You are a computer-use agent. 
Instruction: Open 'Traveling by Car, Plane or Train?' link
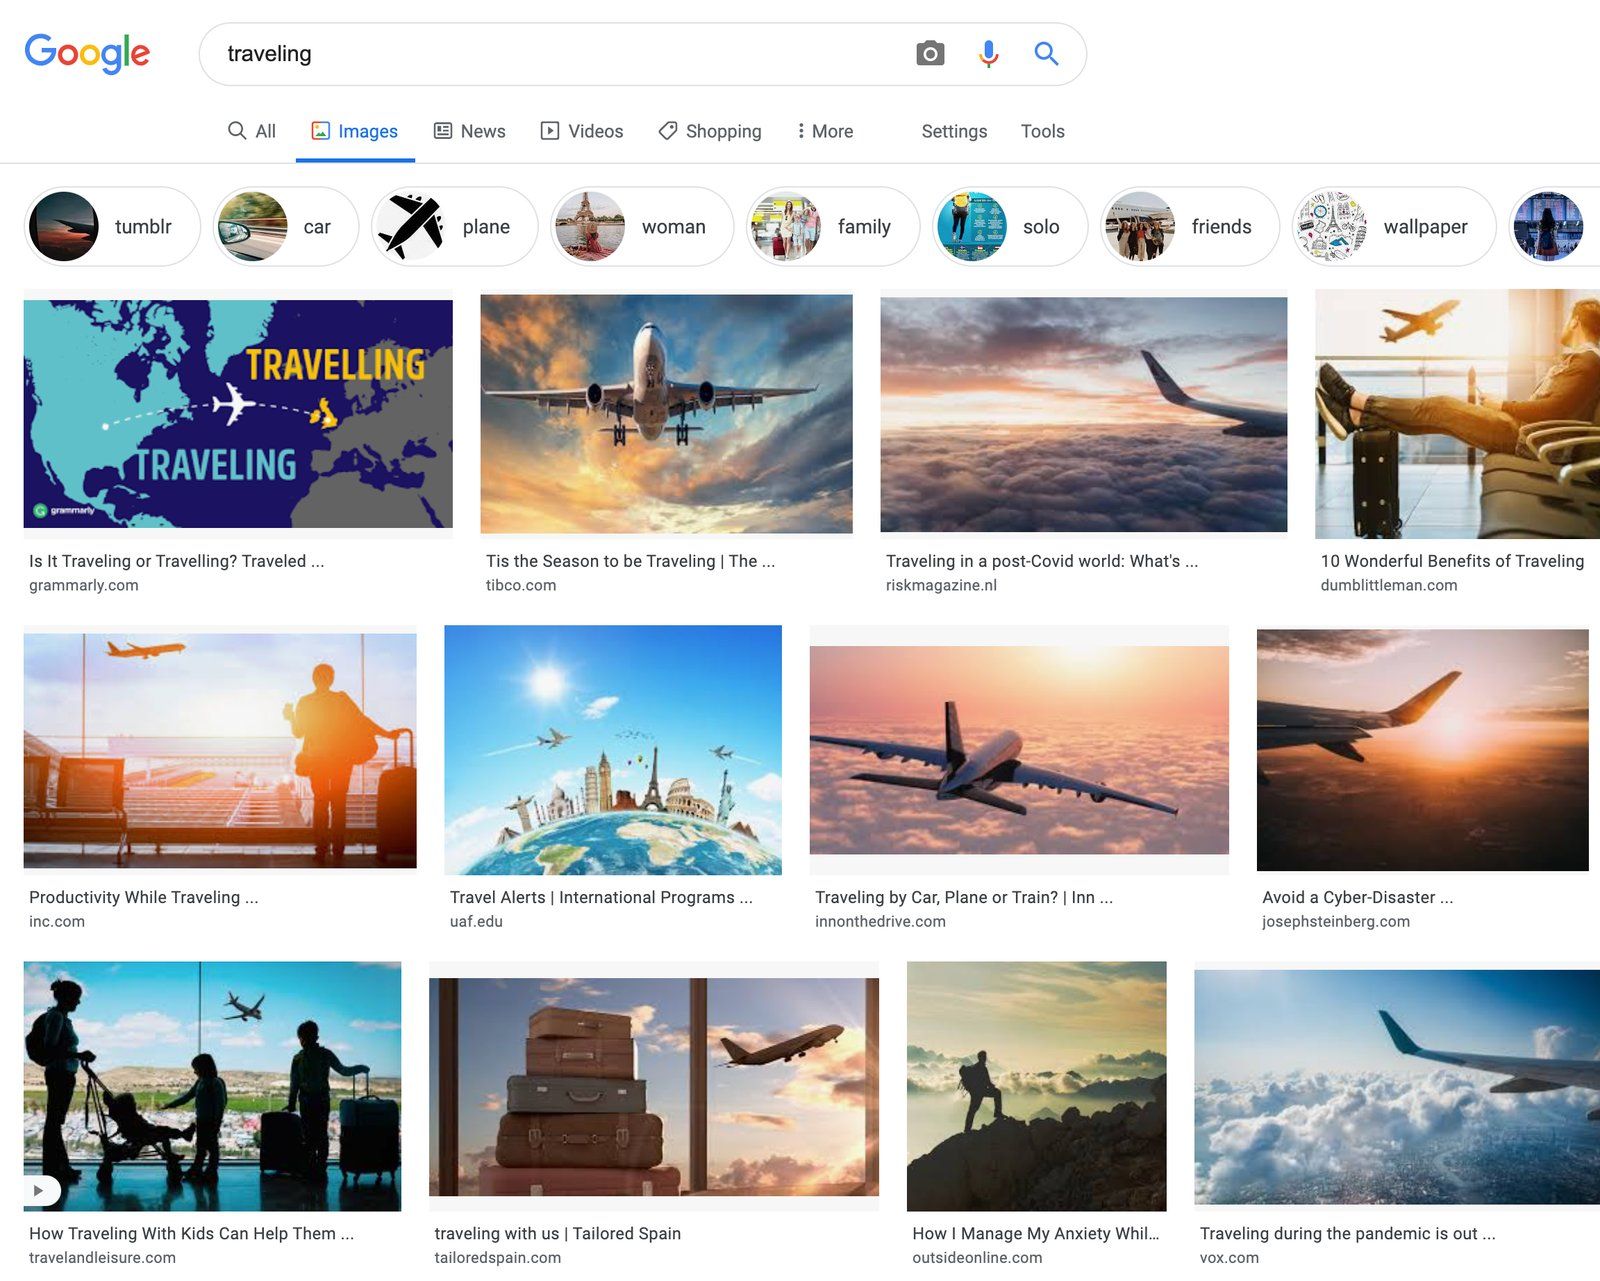click(964, 897)
